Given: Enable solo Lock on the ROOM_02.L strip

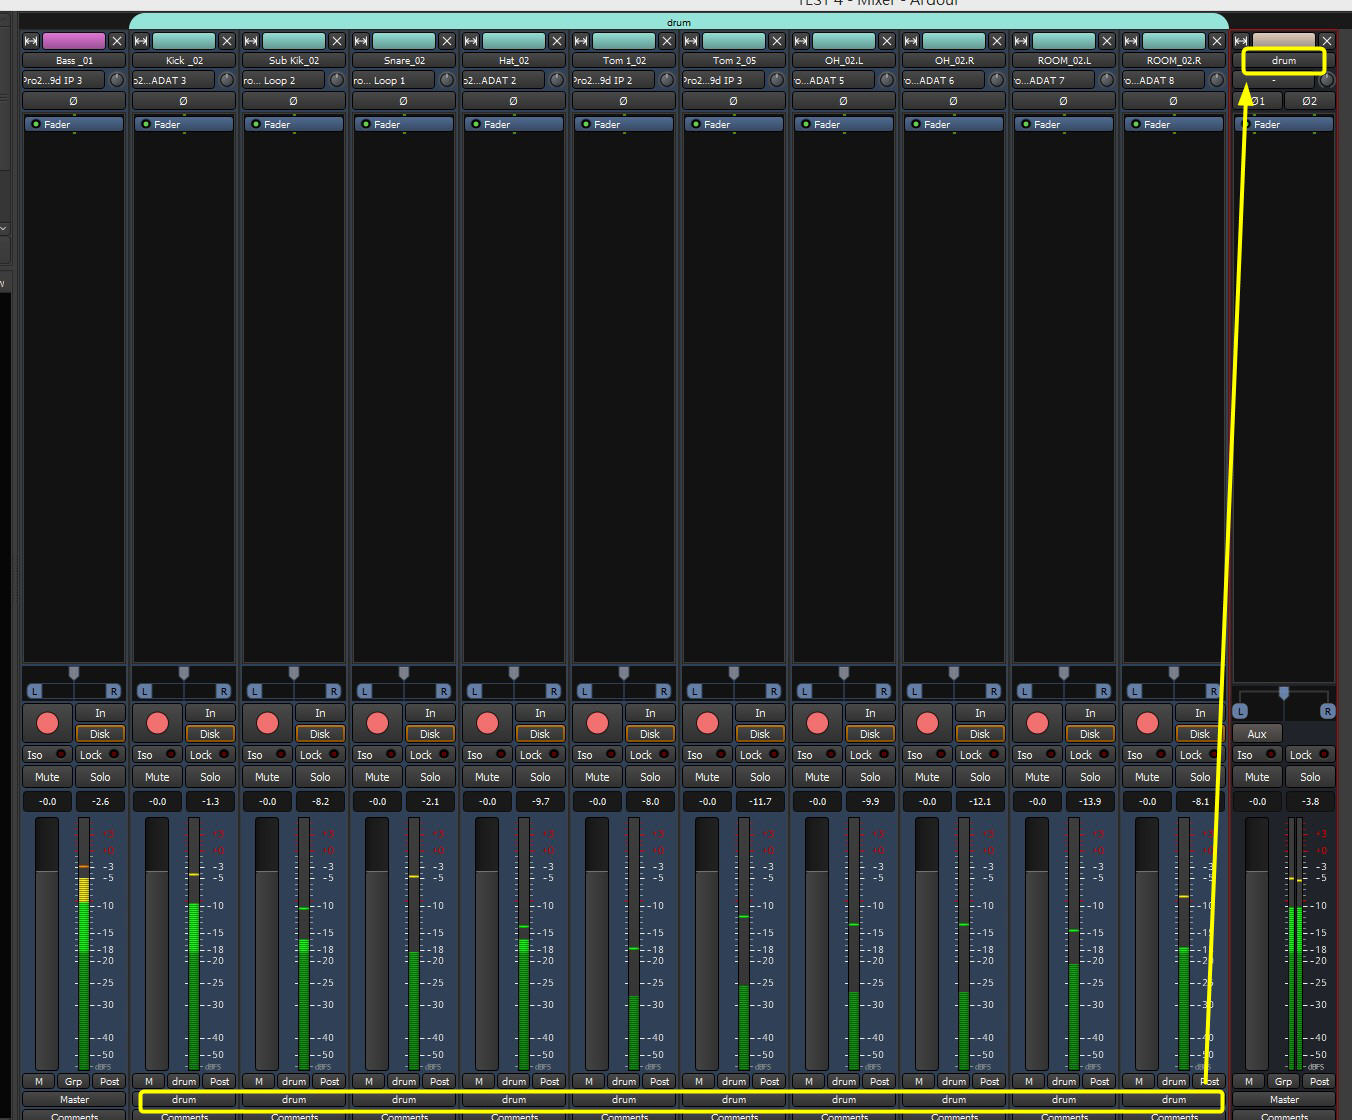Looking at the screenshot, I should [1090, 755].
